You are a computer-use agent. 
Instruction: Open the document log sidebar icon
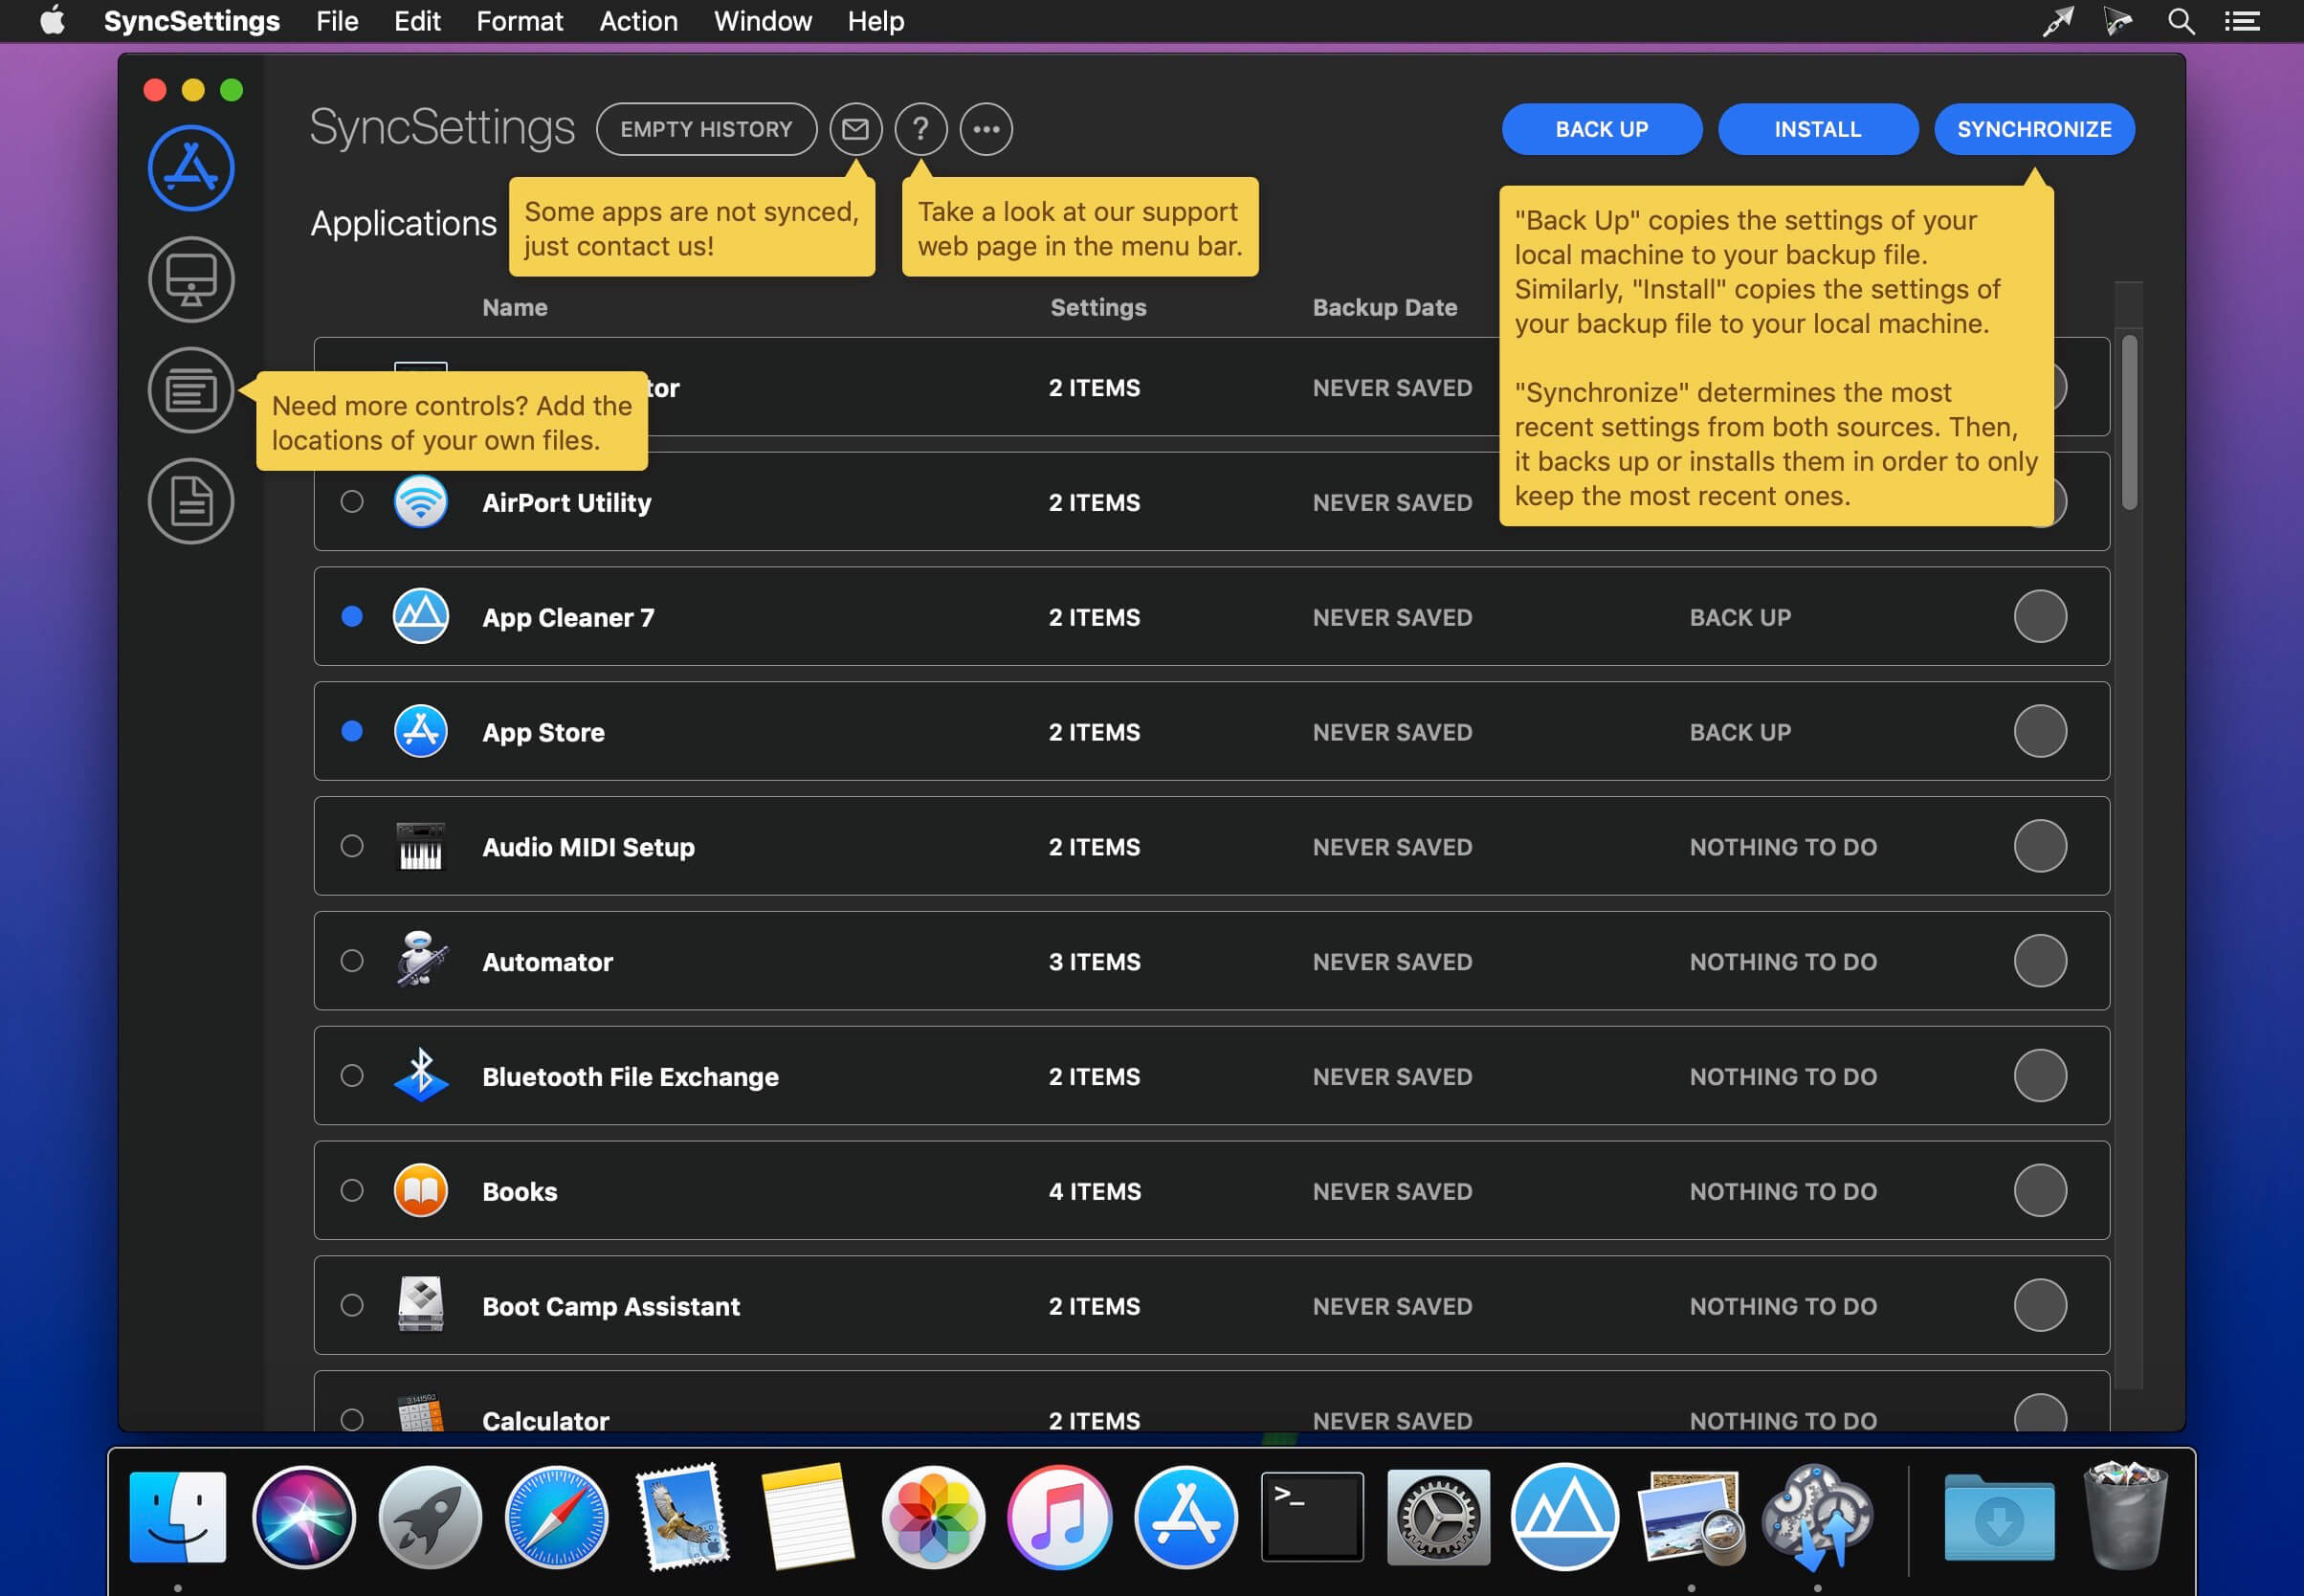coord(191,501)
